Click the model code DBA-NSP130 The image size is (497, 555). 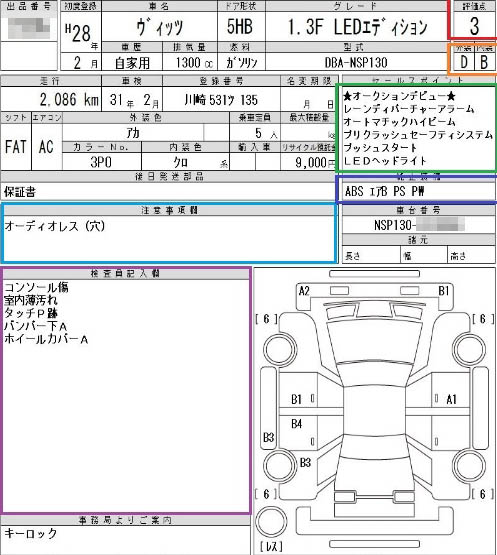pos(356,63)
